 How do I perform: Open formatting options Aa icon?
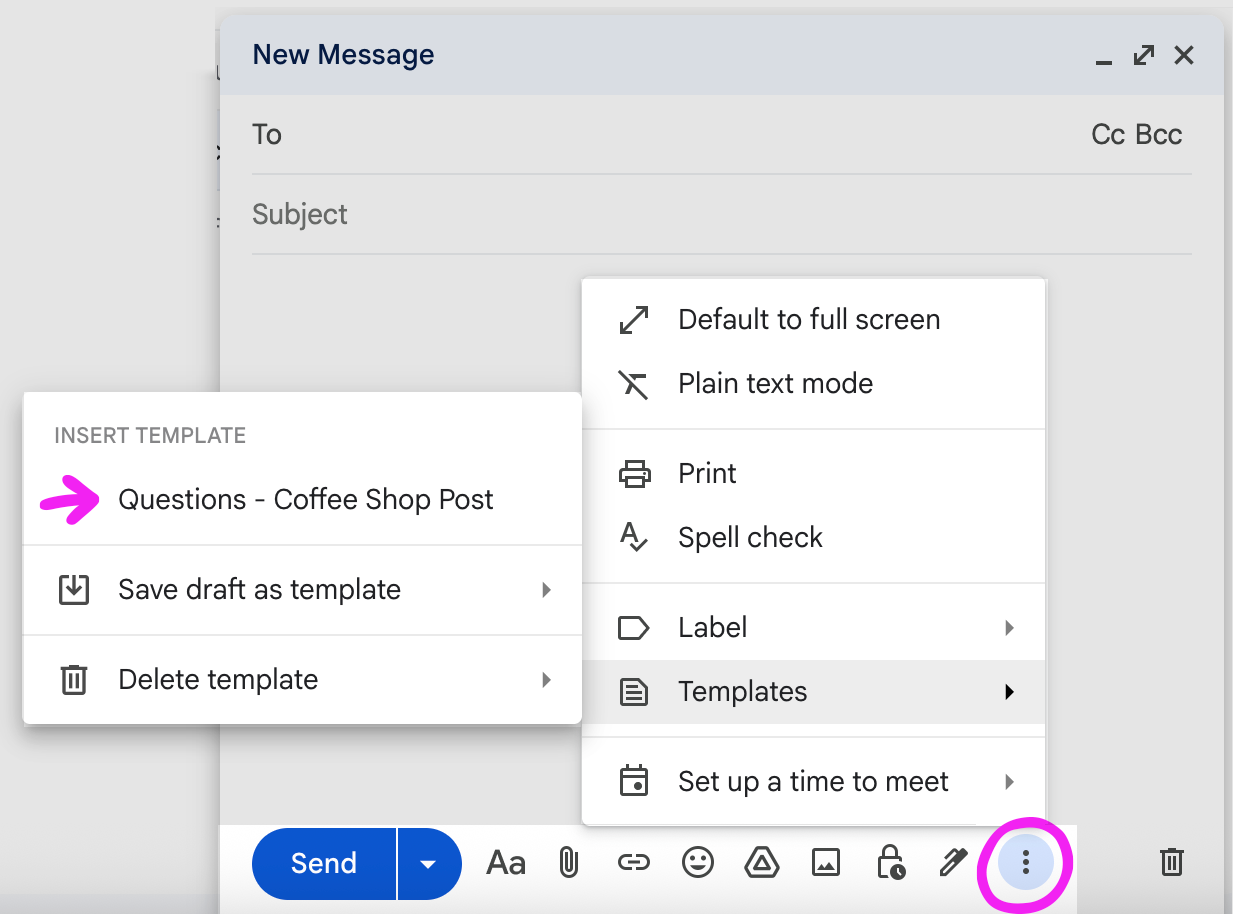click(x=505, y=863)
